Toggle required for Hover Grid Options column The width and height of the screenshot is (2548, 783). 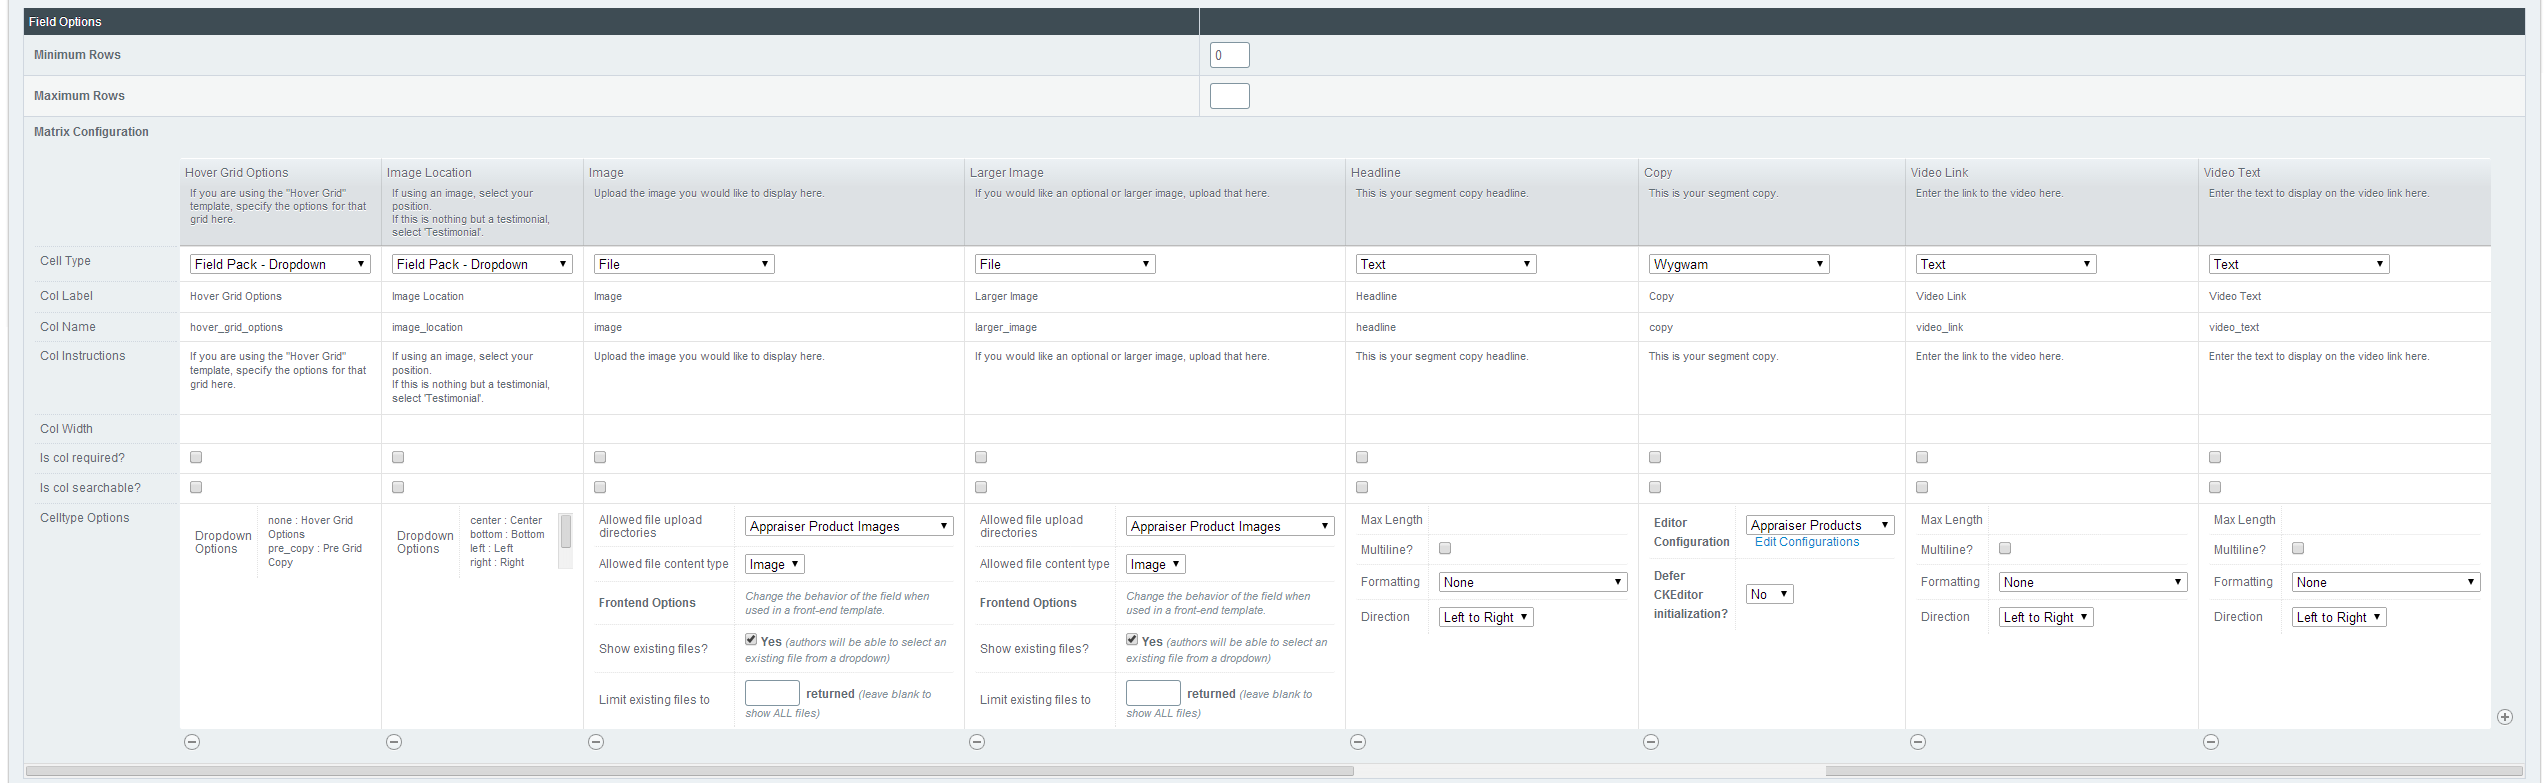coord(196,457)
